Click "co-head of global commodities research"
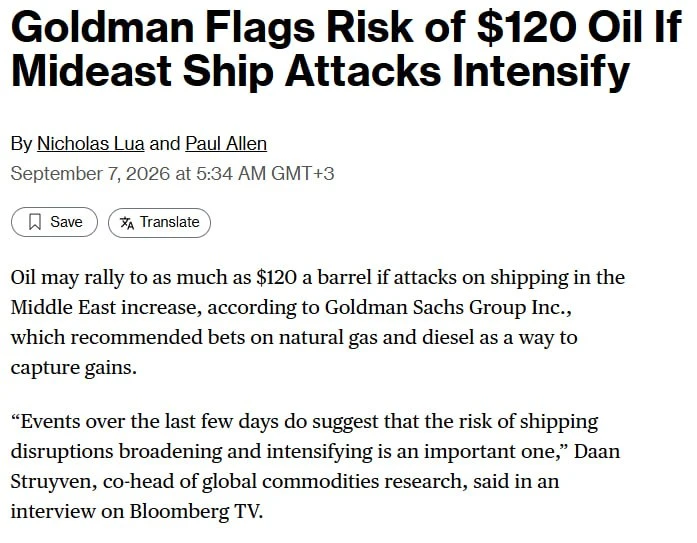The image size is (697, 543). [x=285, y=482]
